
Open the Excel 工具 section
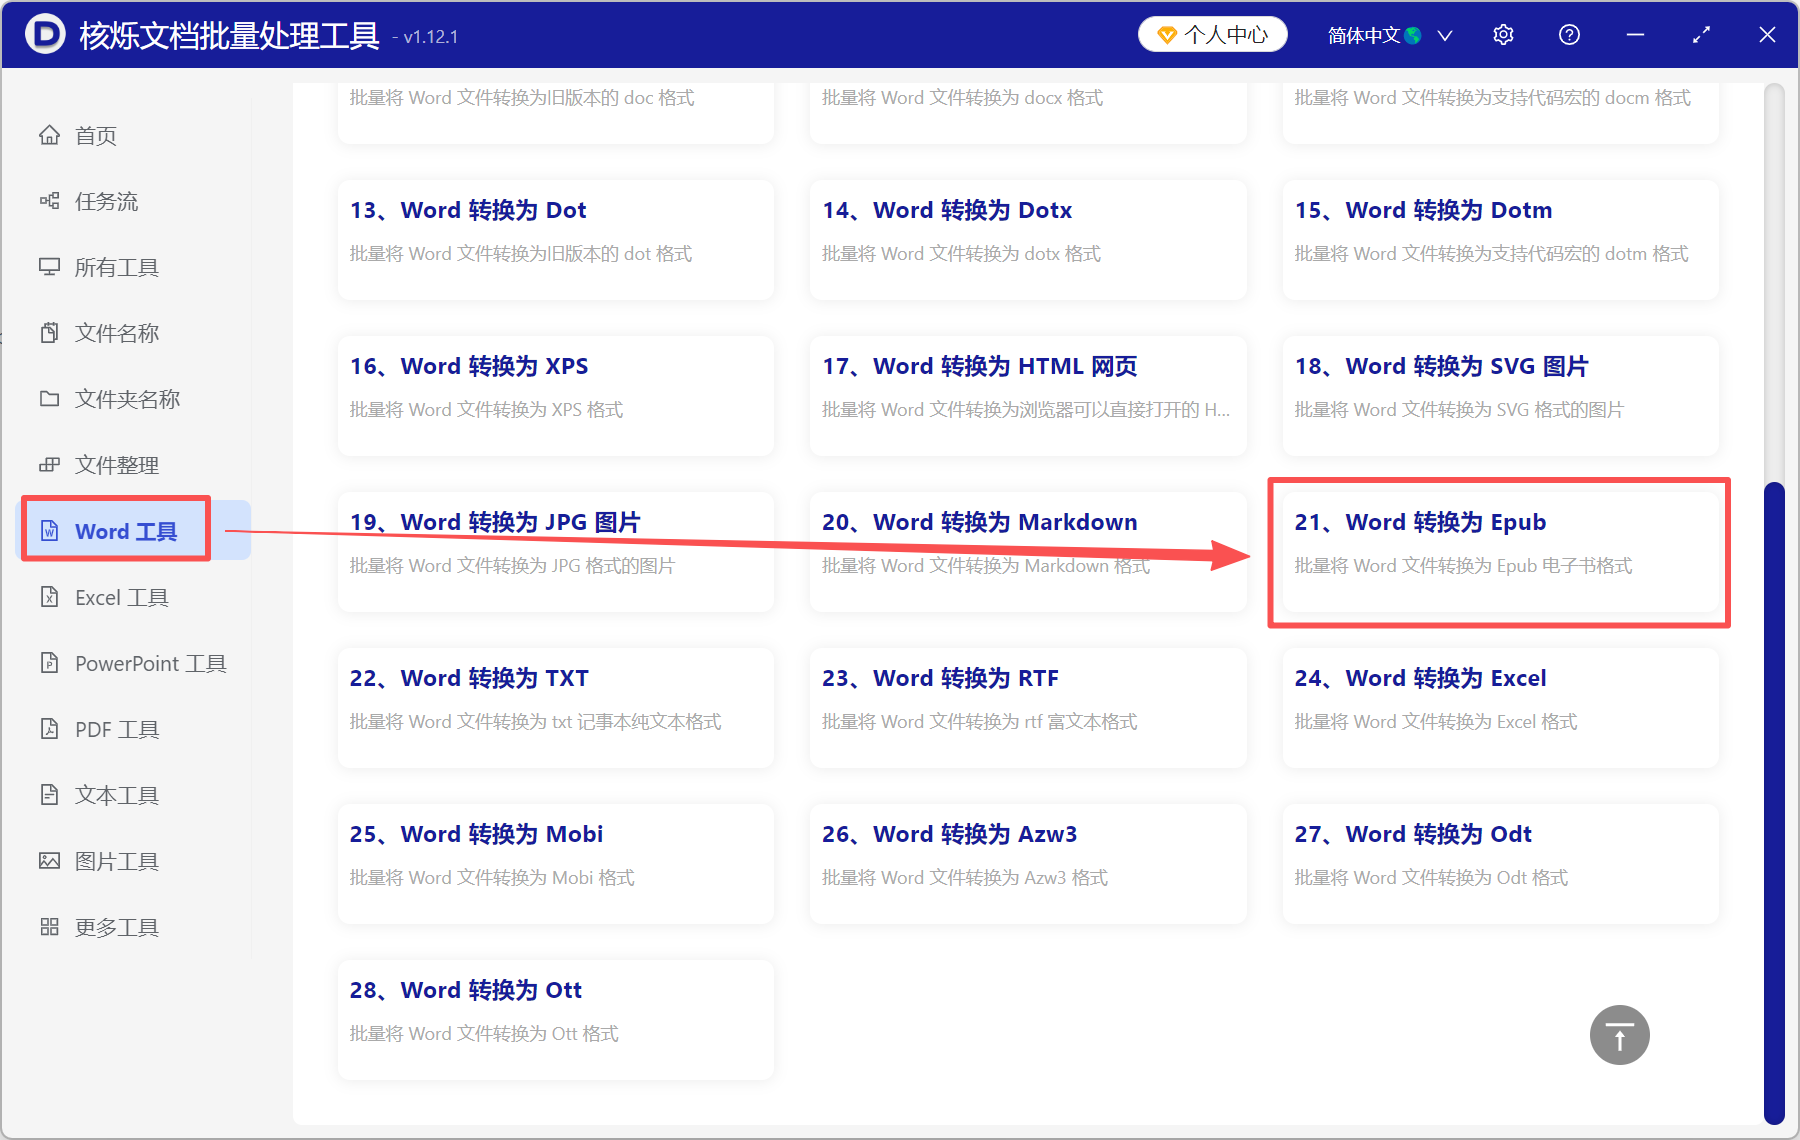pos(114,597)
